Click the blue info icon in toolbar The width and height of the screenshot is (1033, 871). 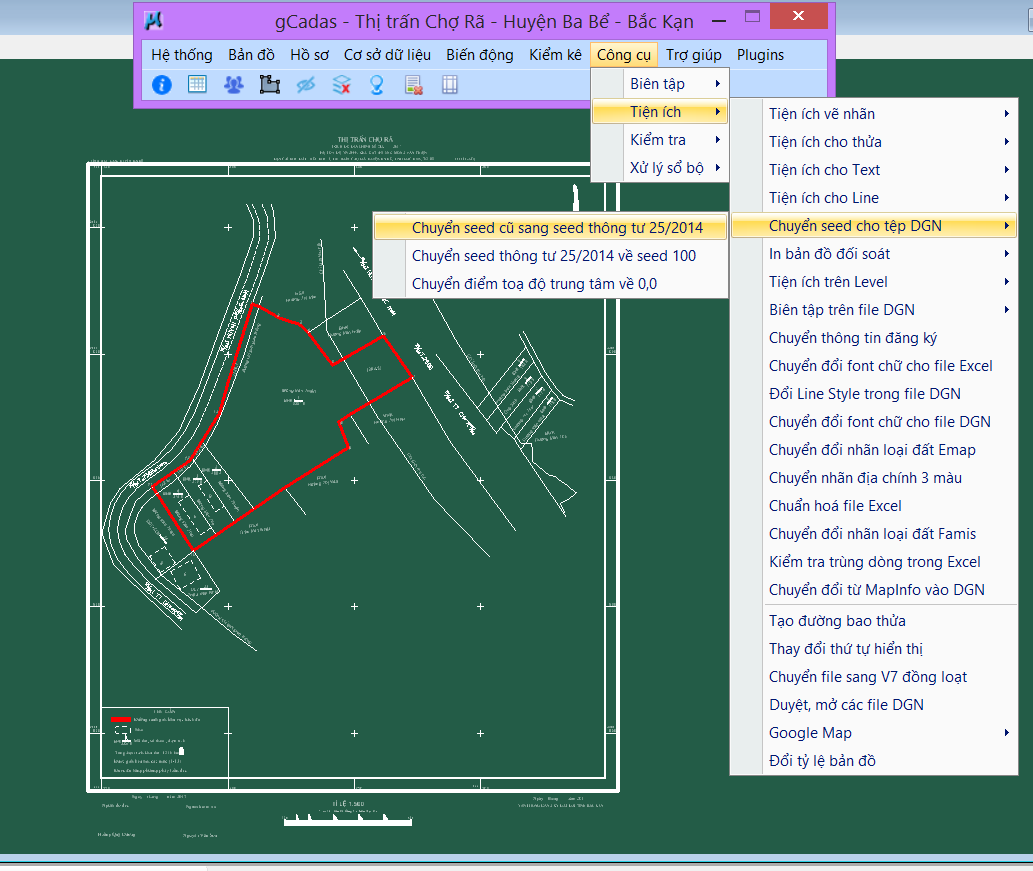click(162, 85)
